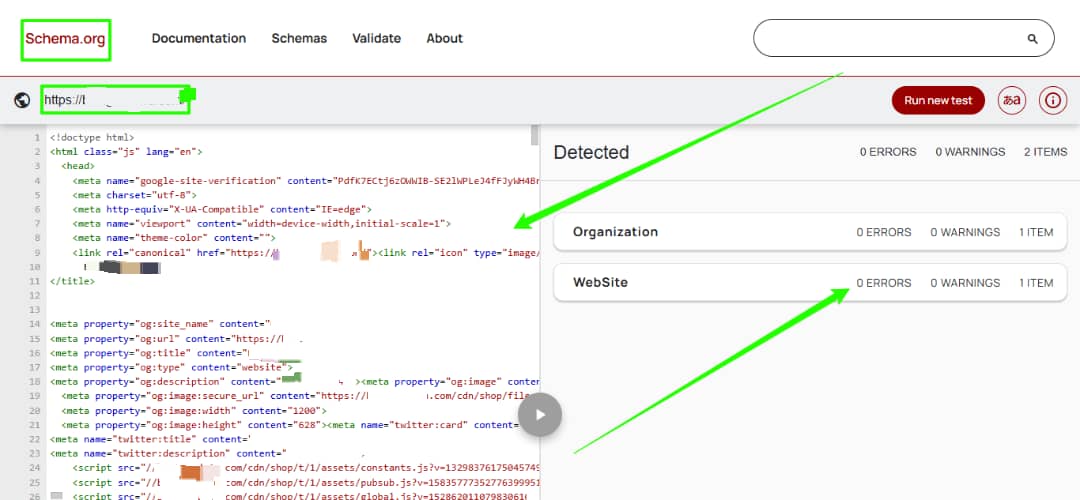Click the 0 WARNINGS summary count
The width and height of the screenshot is (1080, 500).
tap(970, 152)
